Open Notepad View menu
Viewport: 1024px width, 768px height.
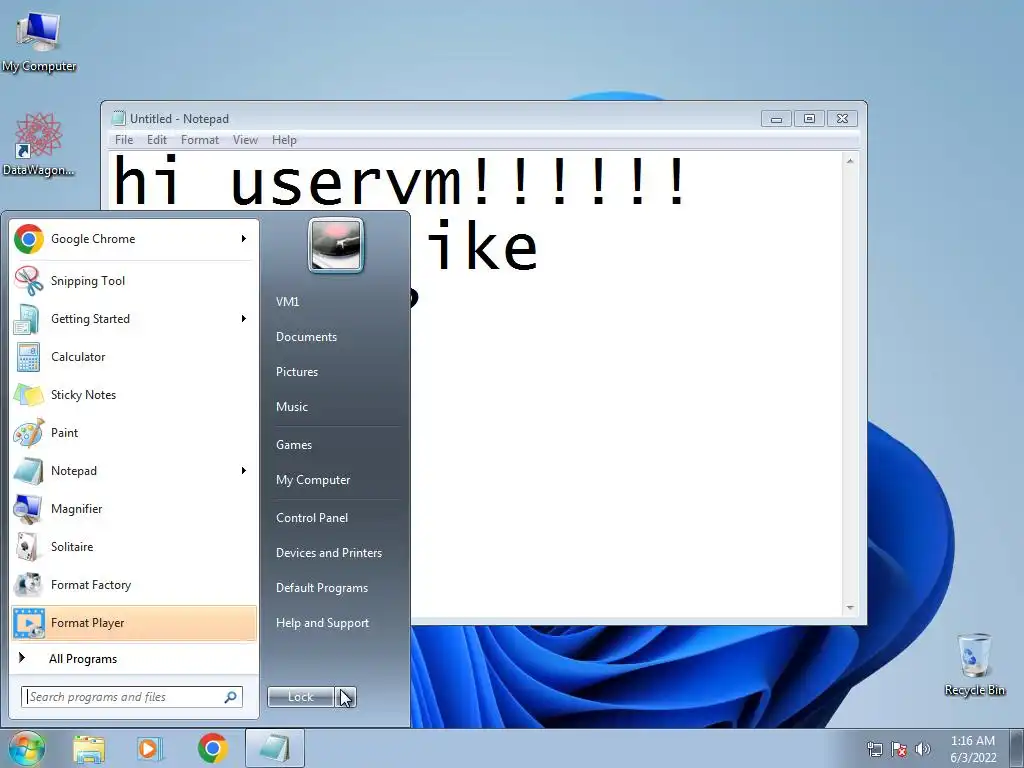click(x=246, y=140)
